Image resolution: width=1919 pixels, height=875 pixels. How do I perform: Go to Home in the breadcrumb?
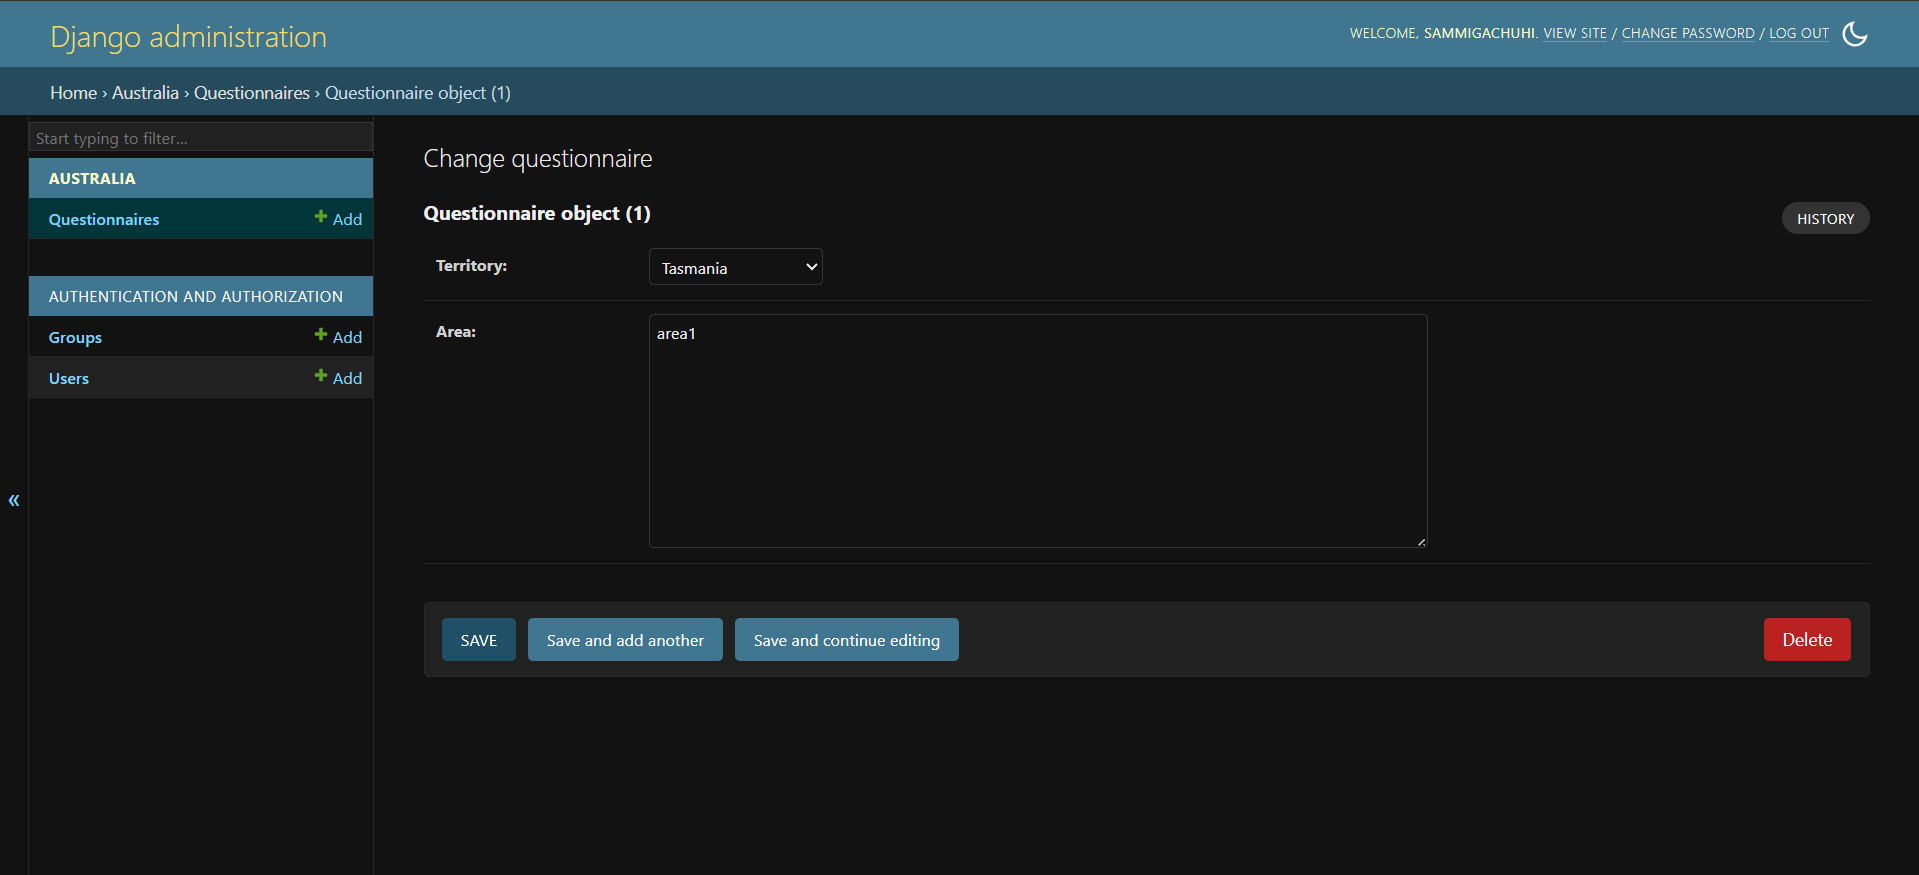(x=74, y=93)
